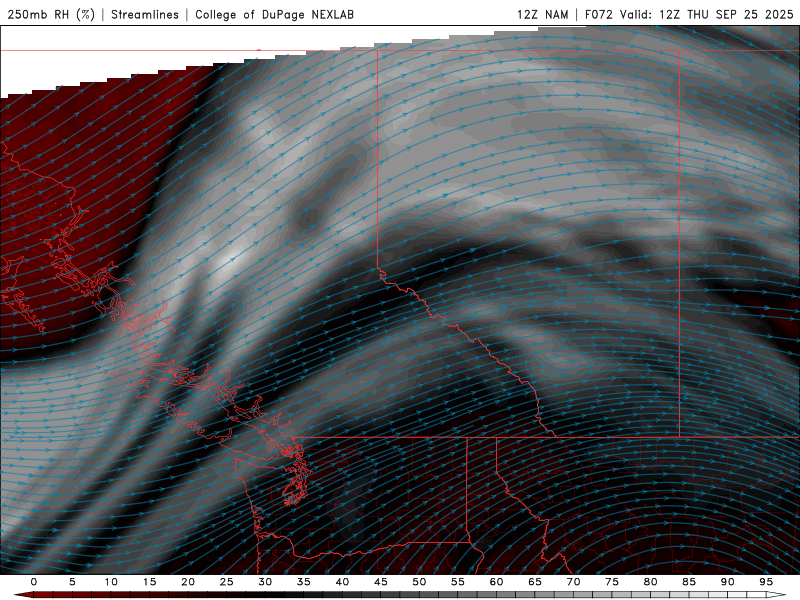800x600 pixels.
Task: Click the 'F072' forecast hour text
Action: click(x=598, y=14)
